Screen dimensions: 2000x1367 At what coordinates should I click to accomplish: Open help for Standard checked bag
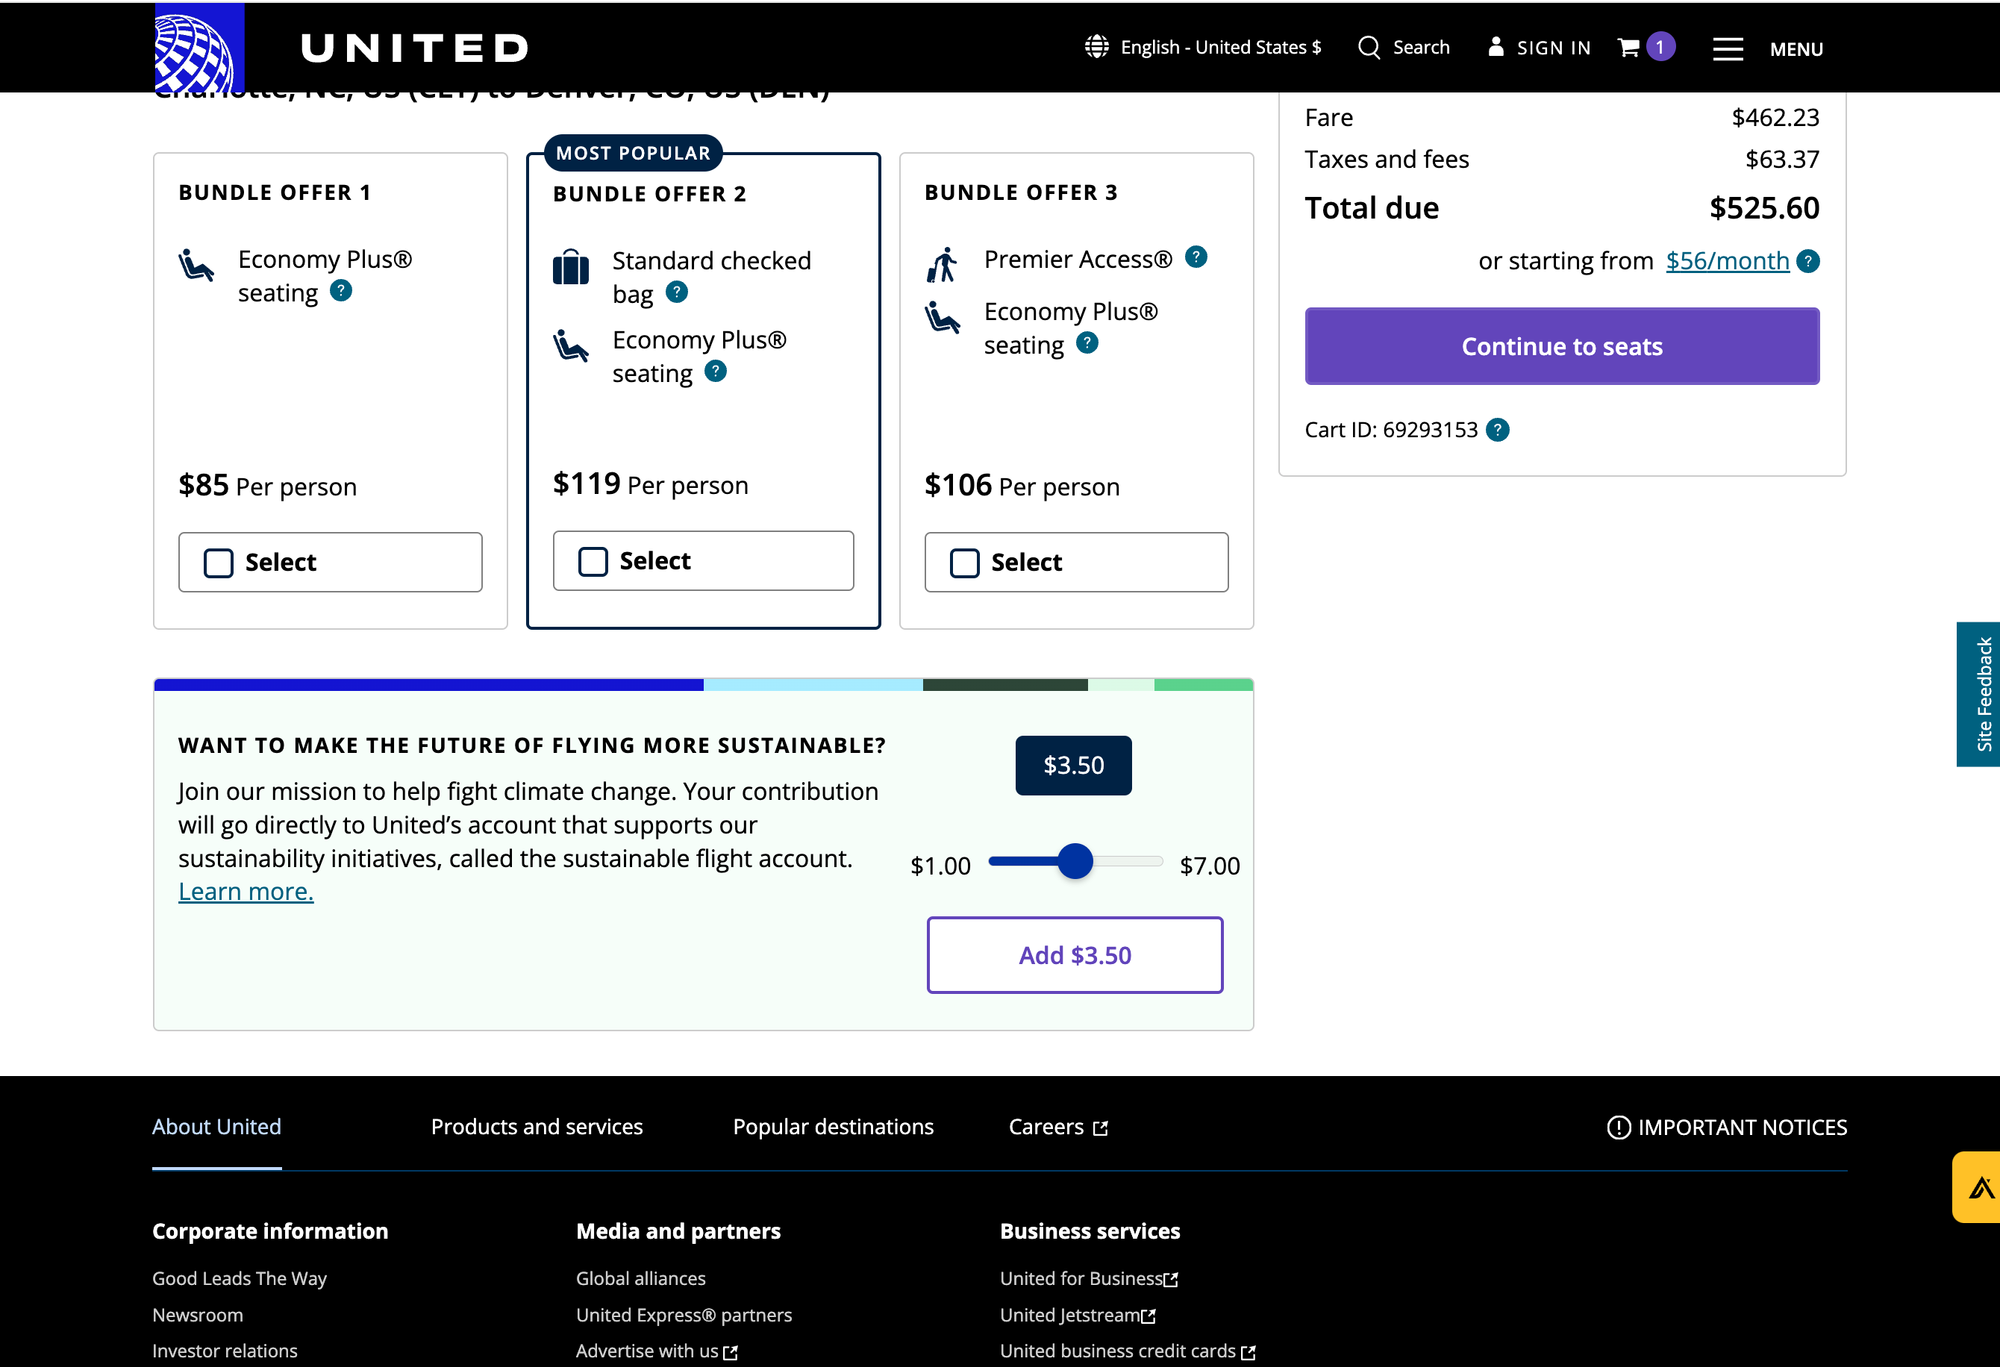click(x=677, y=292)
